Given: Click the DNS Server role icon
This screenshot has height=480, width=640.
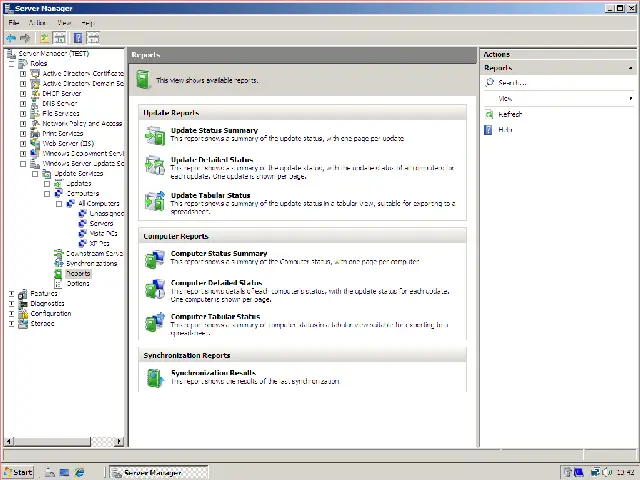Looking at the screenshot, I should click(x=36, y=104).
